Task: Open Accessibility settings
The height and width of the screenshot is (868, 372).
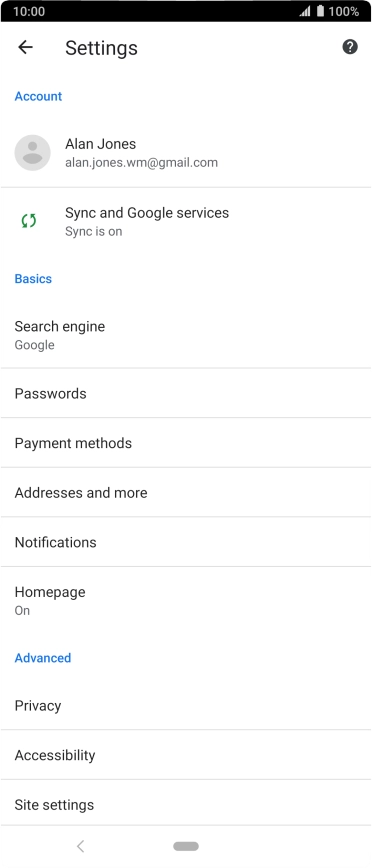Action: point(186,755)
